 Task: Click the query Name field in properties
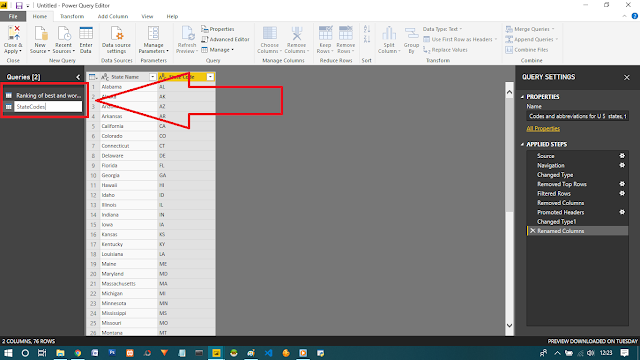click(x=577, y=116)
